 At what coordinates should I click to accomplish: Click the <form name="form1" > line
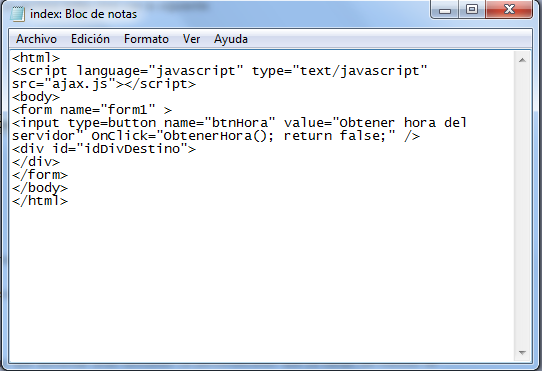[92, 110]
